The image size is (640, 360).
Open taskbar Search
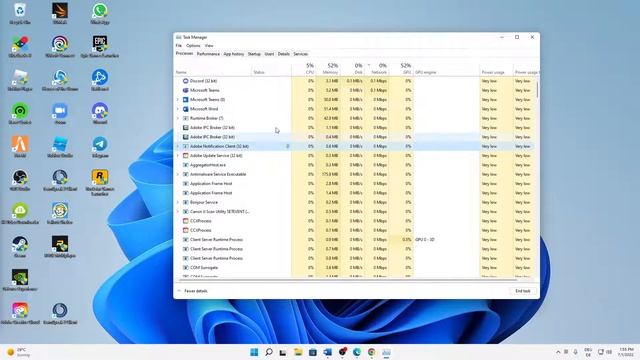[269, 352]
